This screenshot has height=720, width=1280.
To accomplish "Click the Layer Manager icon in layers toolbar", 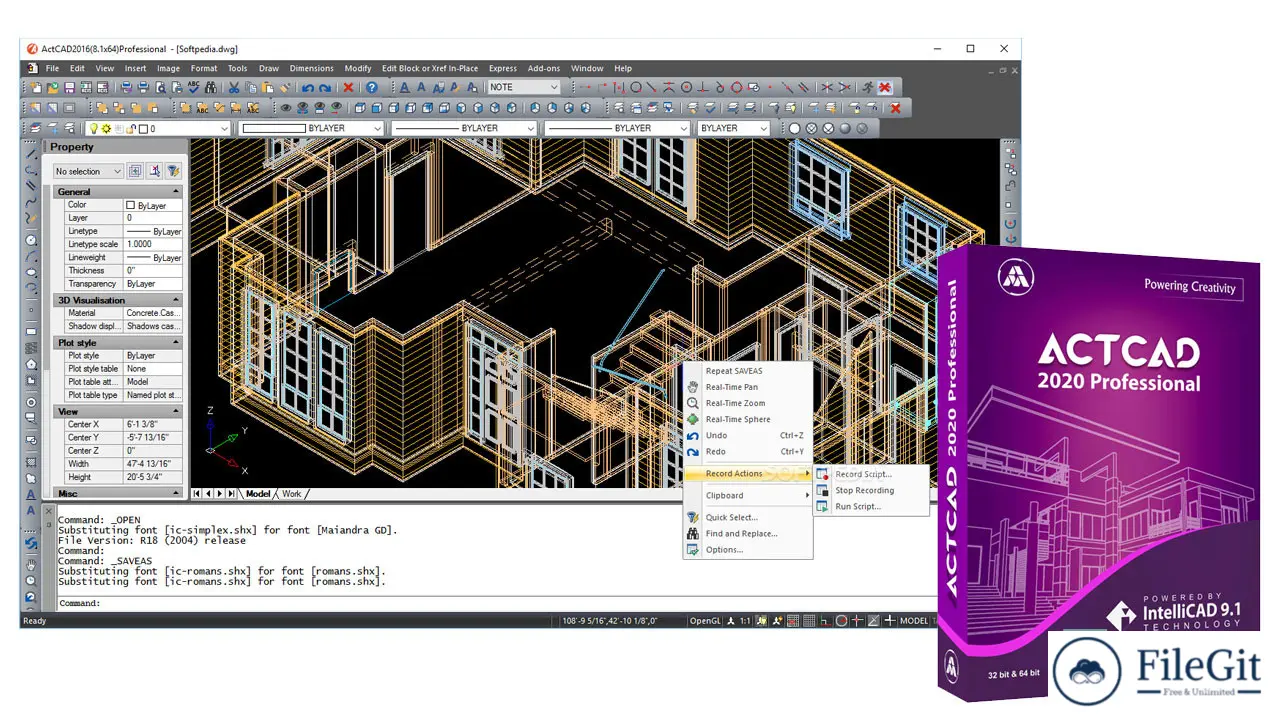I will [x=35, y=128].
